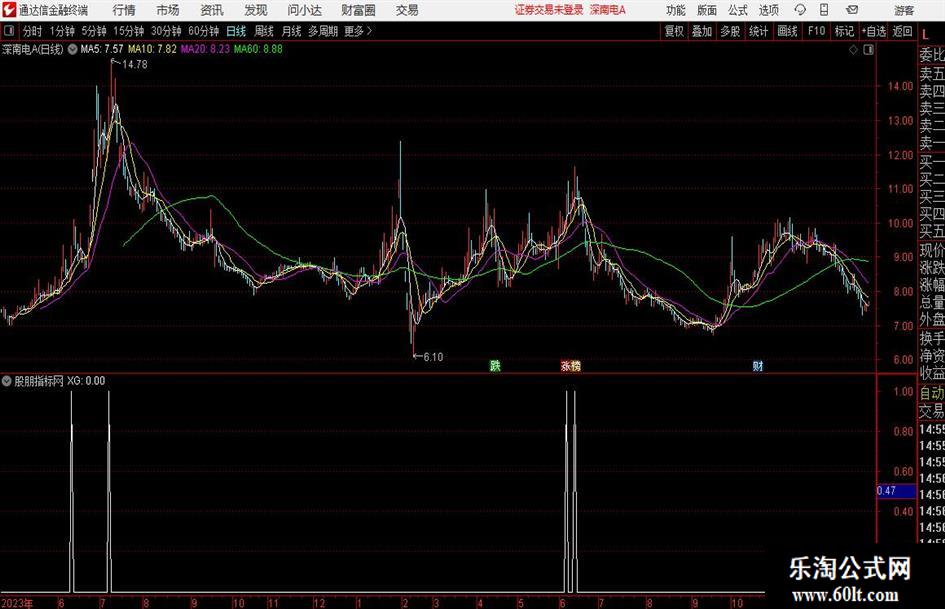Switch to 30分钟 period
The image size is (945, 609).
(166, 31)
